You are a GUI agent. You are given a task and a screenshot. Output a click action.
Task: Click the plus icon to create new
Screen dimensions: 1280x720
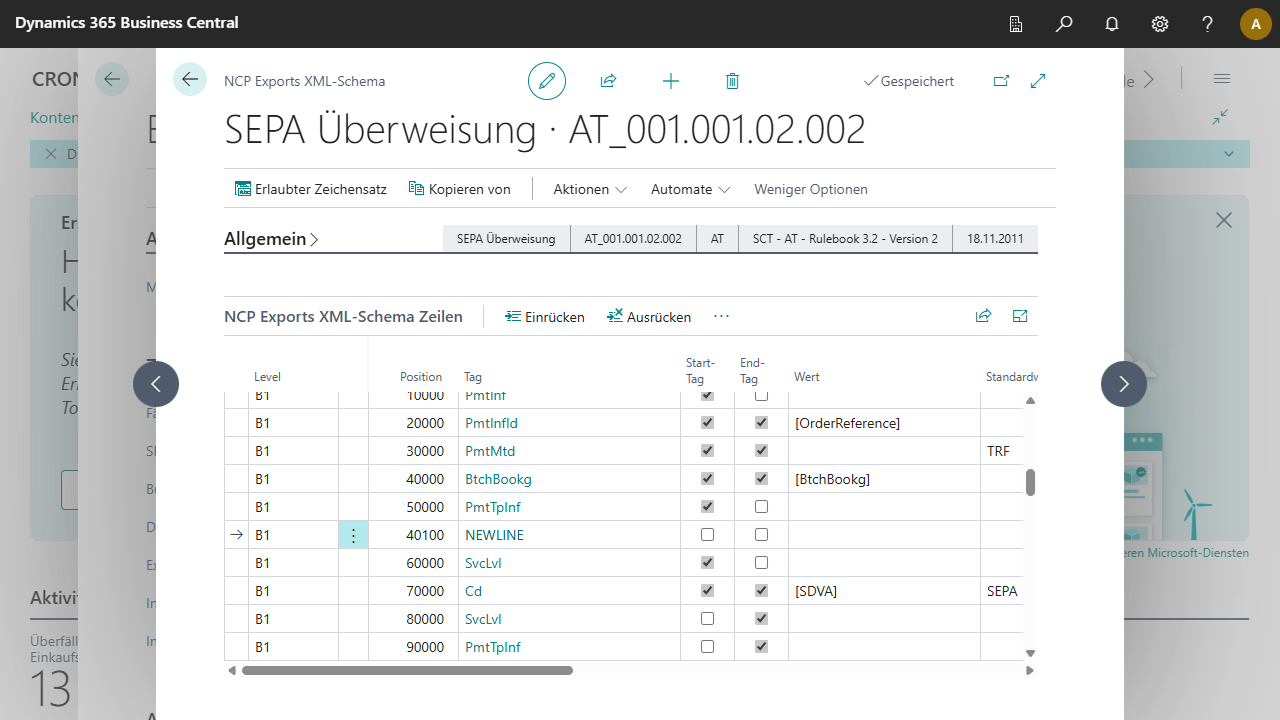click(x=671, y=81)
